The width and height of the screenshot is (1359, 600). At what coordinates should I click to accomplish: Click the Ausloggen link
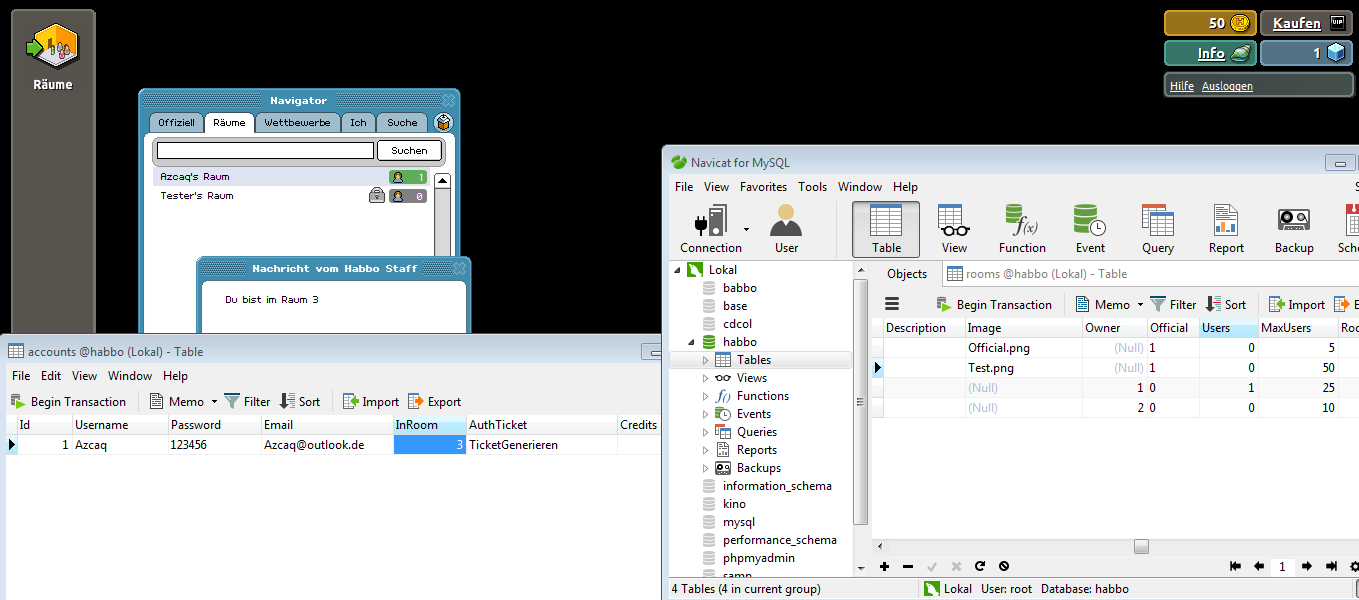(x=1227, y=86)
